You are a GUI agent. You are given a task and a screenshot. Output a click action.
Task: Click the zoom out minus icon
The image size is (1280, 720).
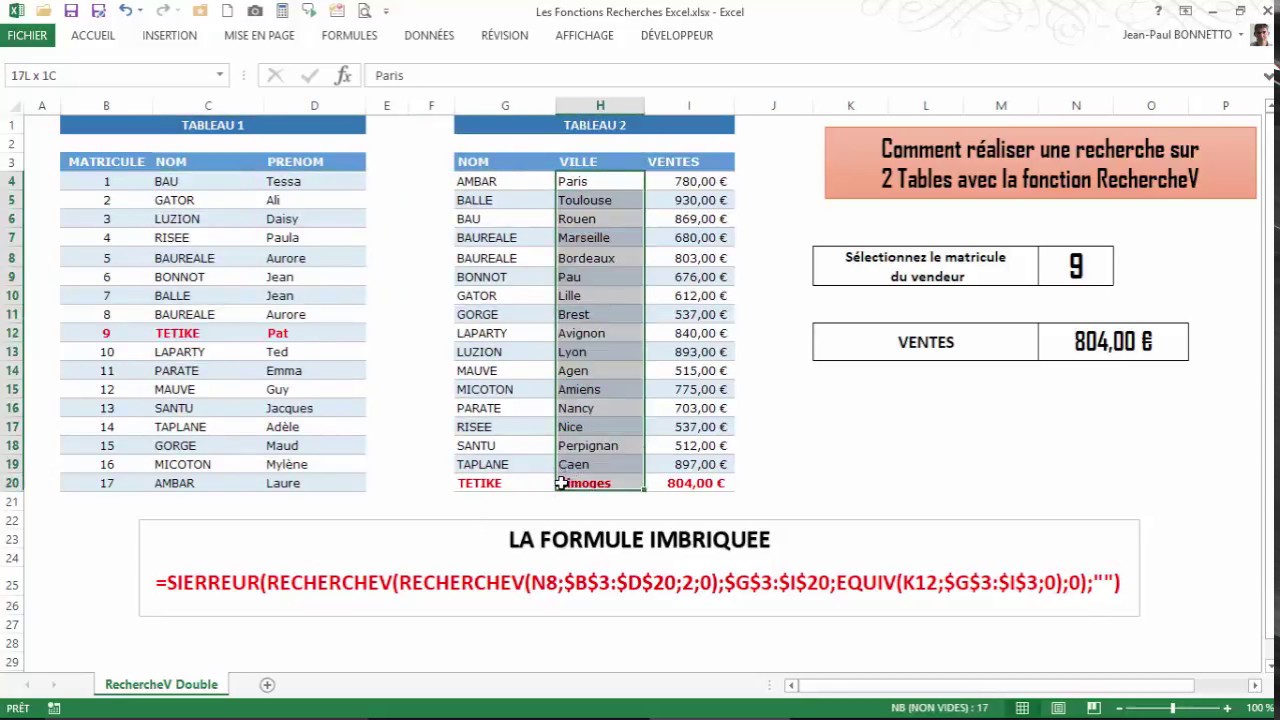click(1121, 708)
